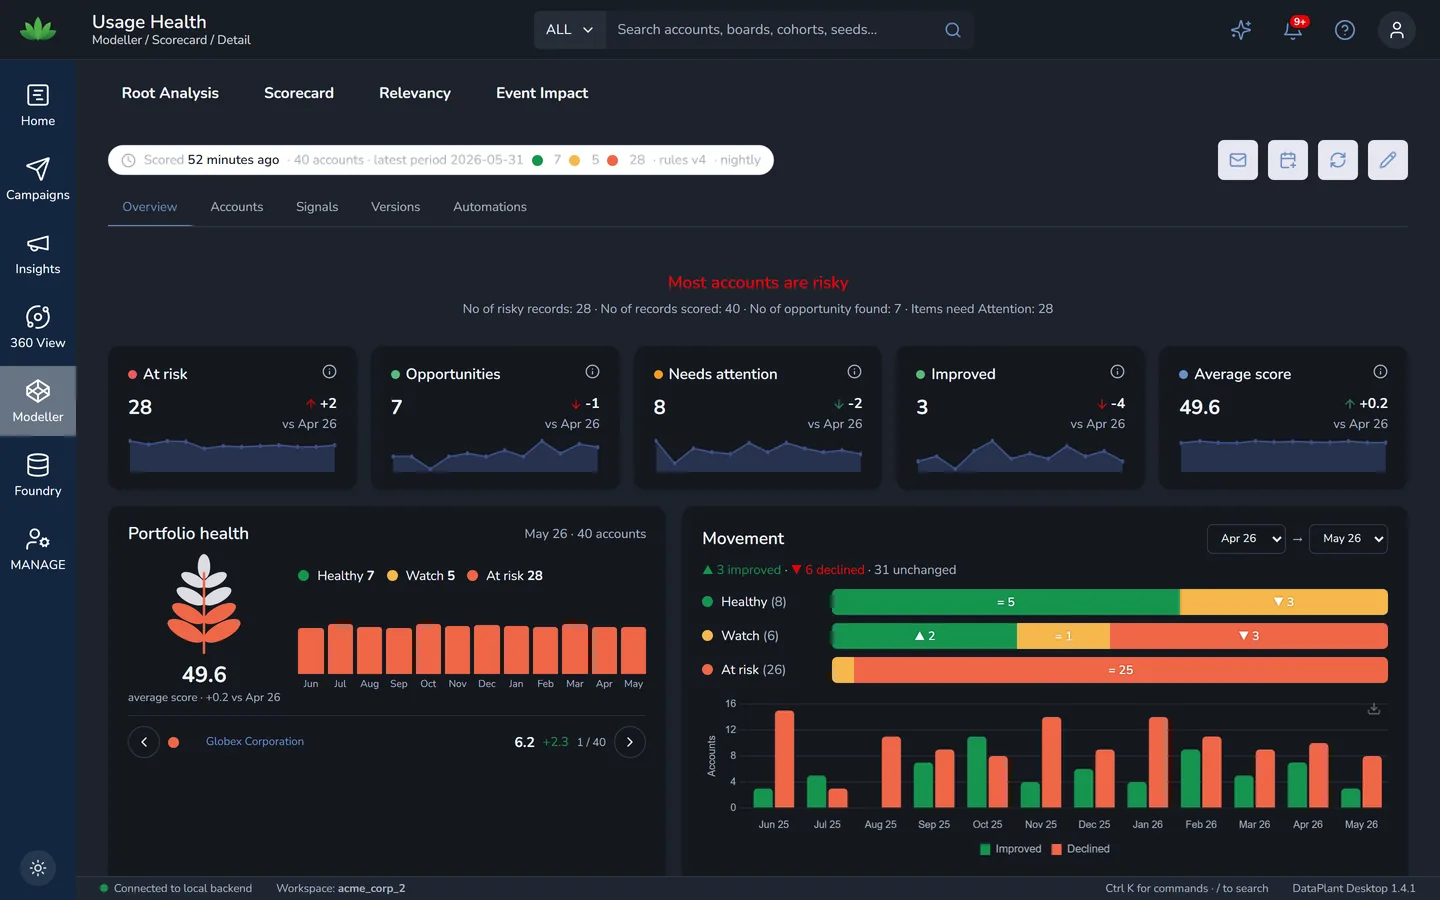
Task: Download the Movement chart
Action: click(1374, 709)
